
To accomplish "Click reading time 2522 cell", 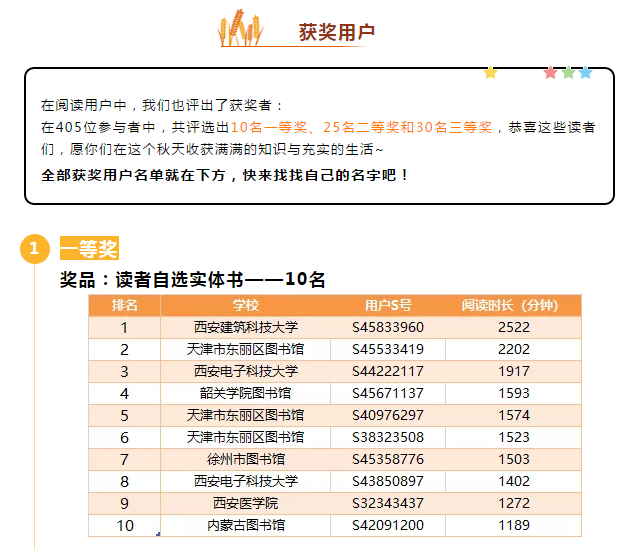I will 514,327.
